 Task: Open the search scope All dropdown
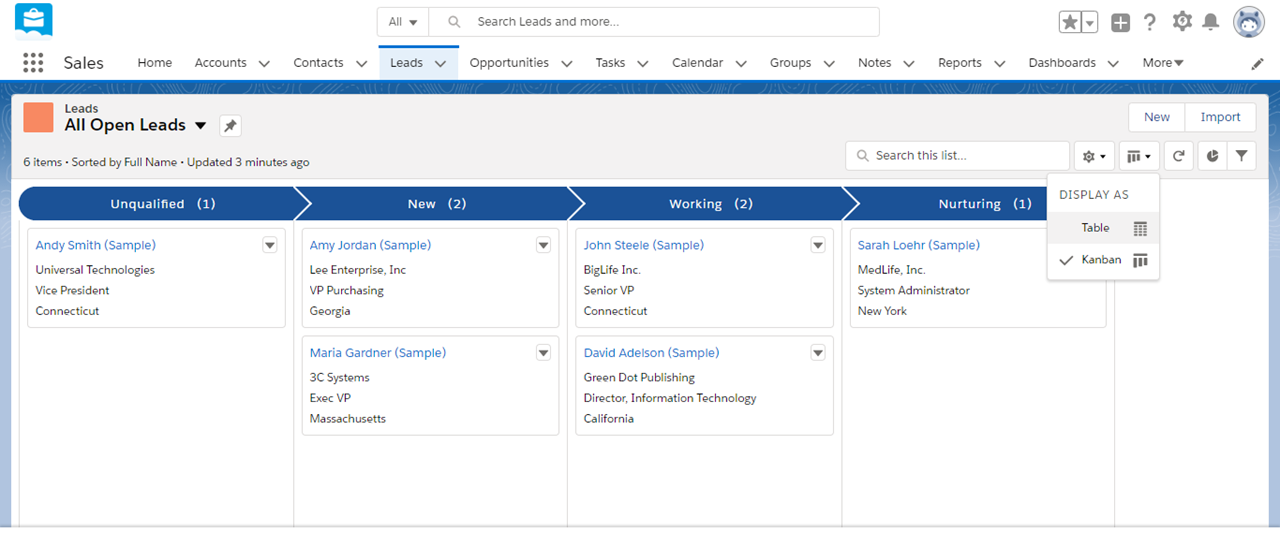tap(403, 22)
